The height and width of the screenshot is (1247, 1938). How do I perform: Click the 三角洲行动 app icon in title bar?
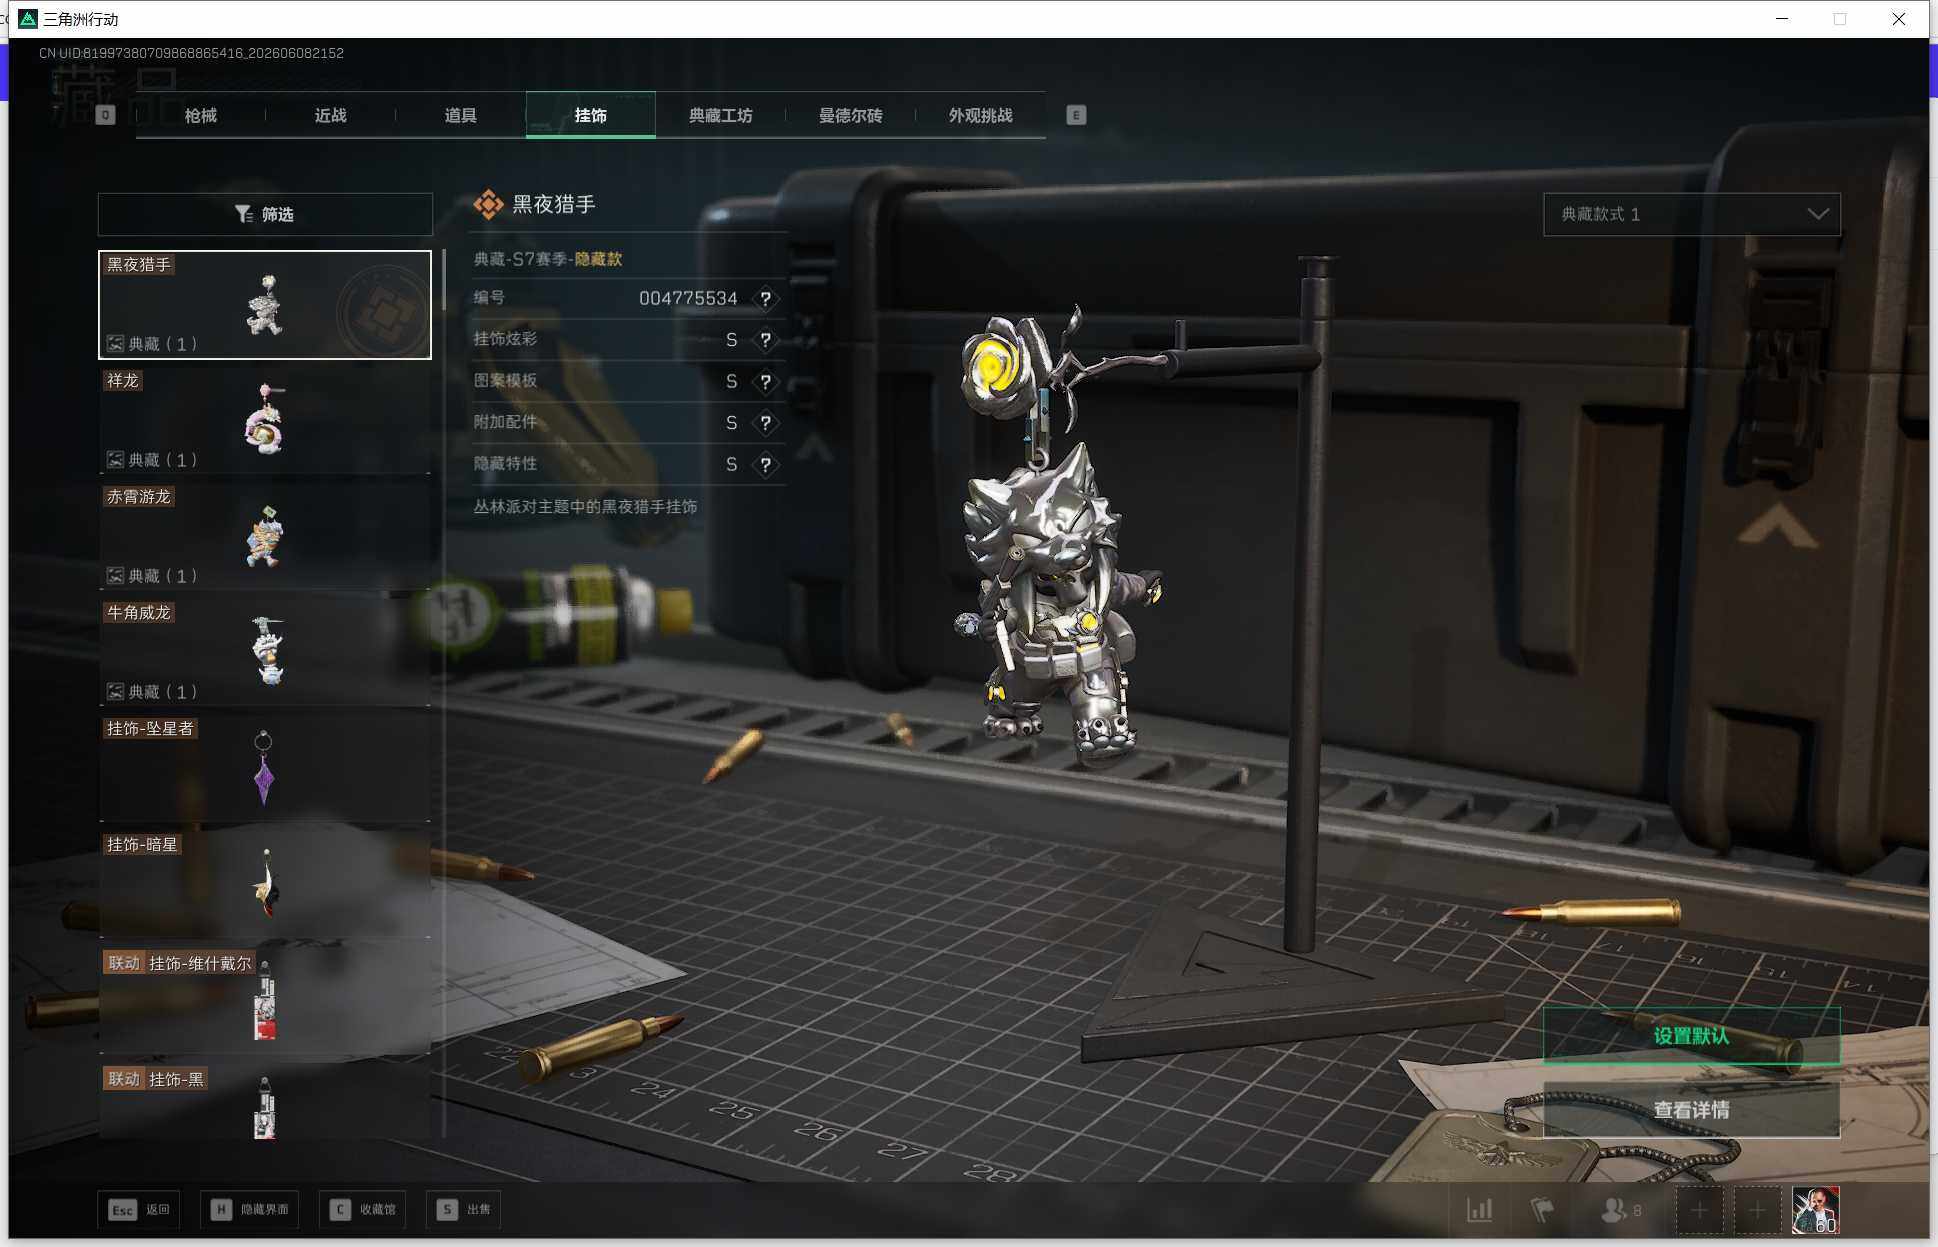point(28,19)
